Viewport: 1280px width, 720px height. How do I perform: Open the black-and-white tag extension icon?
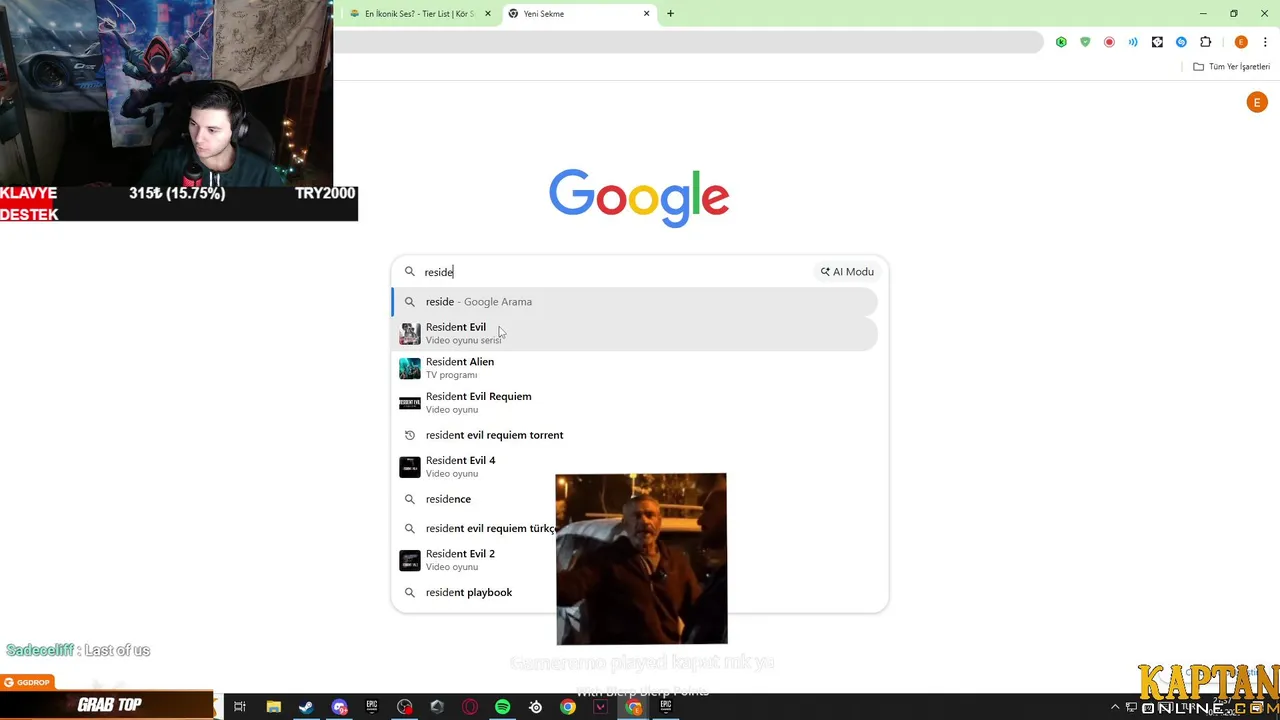(x=1157, y=42)
